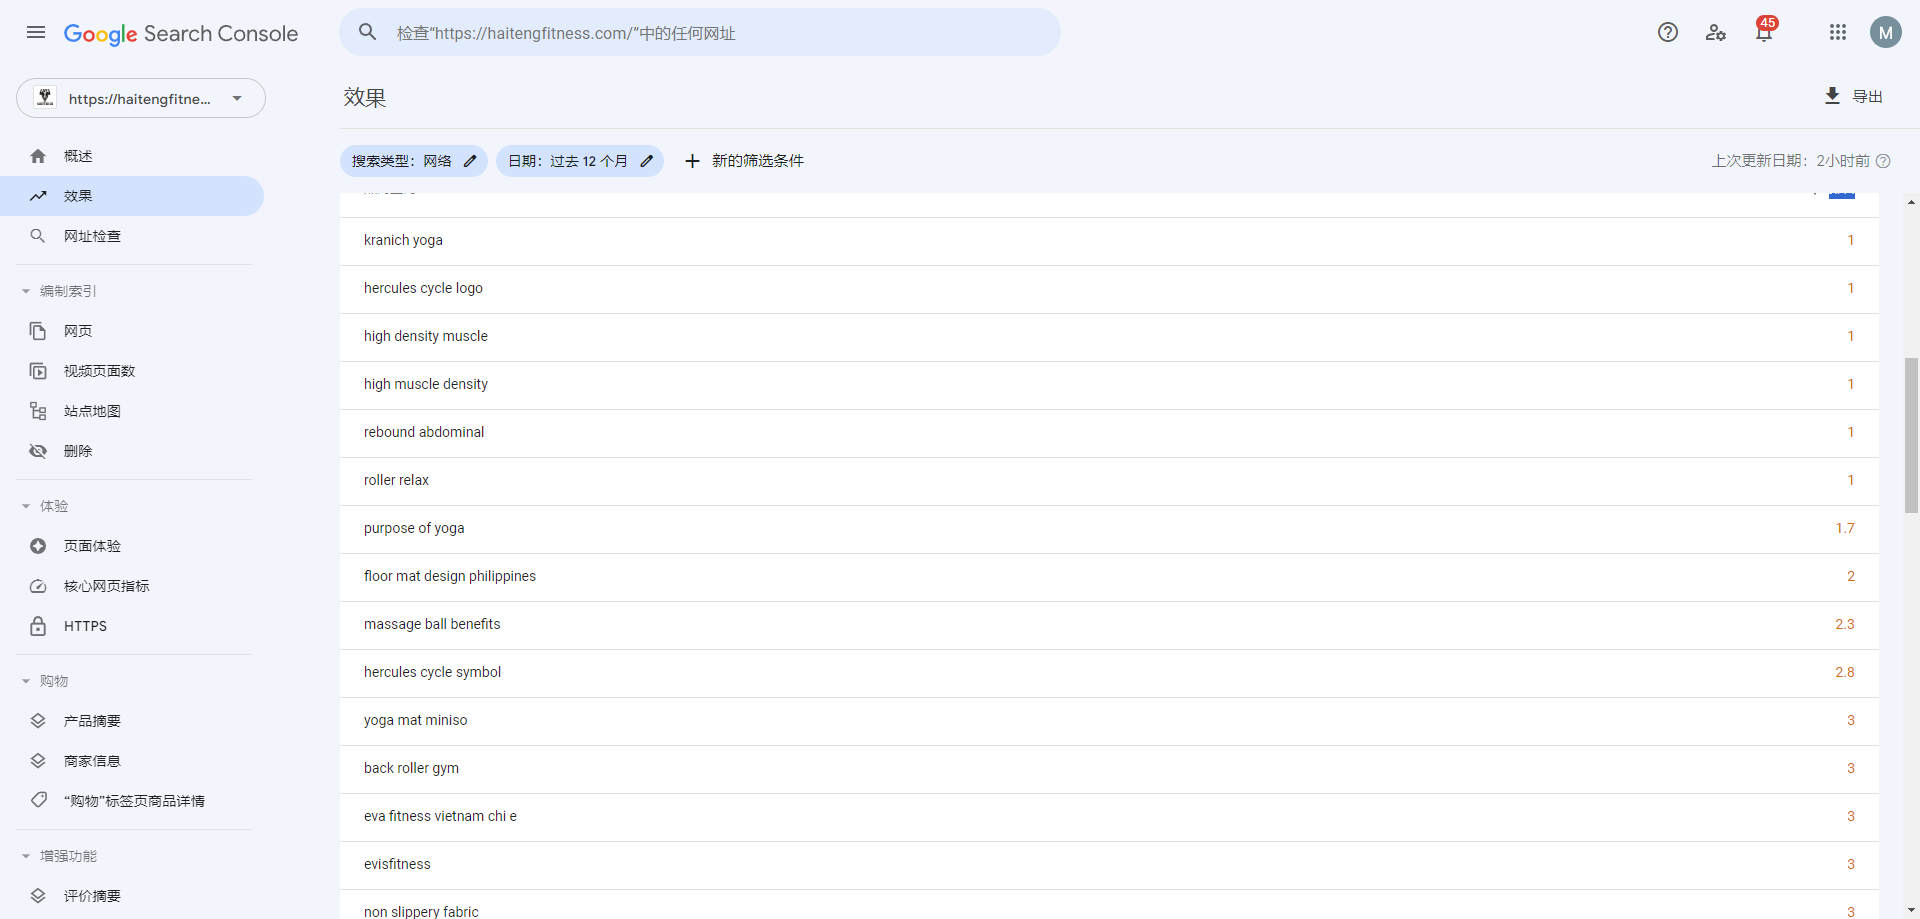
Task: Open 核心网页指标 core web vitals
Action: pos(132,586)
